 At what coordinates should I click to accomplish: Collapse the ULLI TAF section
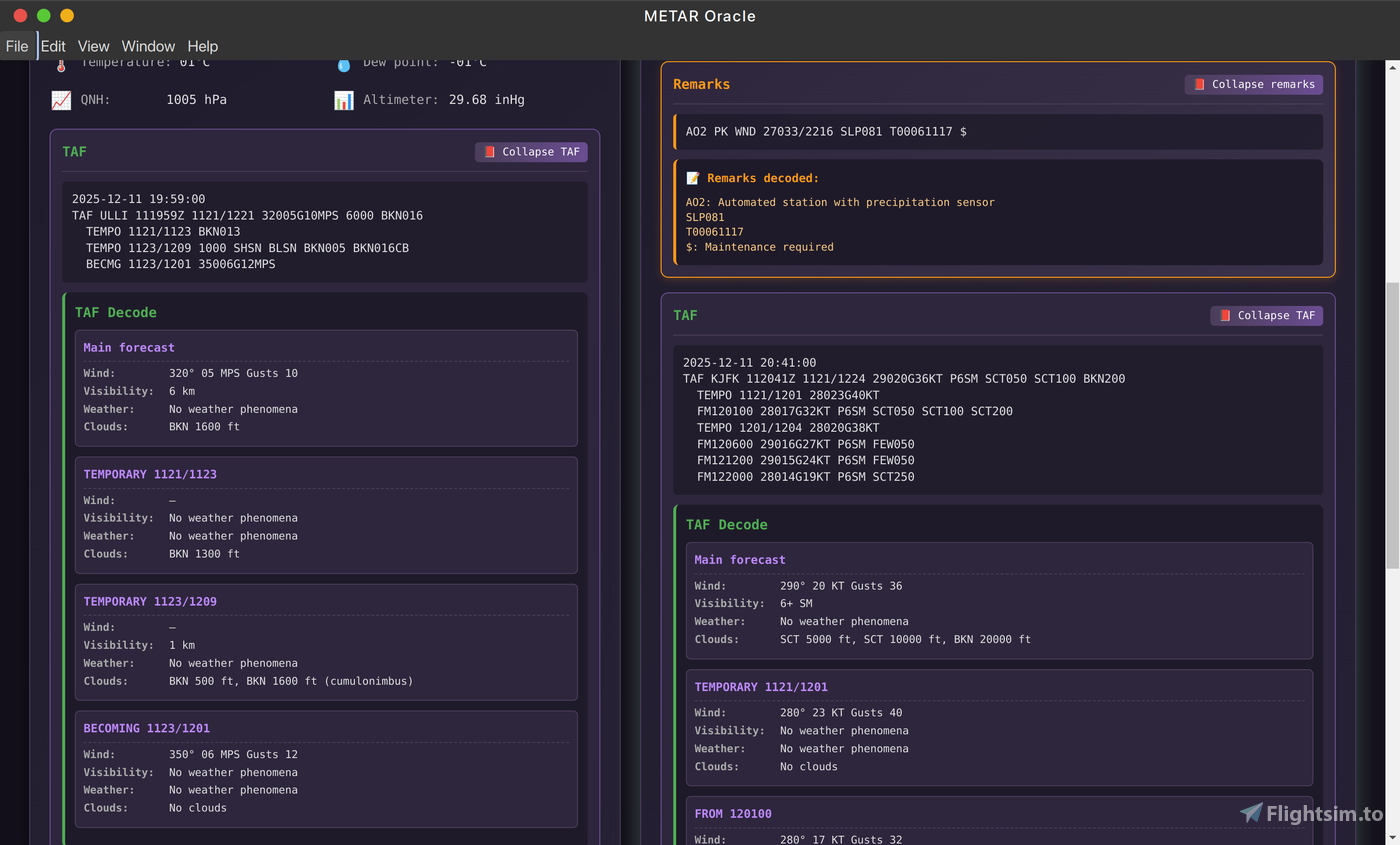pos(531,152)
